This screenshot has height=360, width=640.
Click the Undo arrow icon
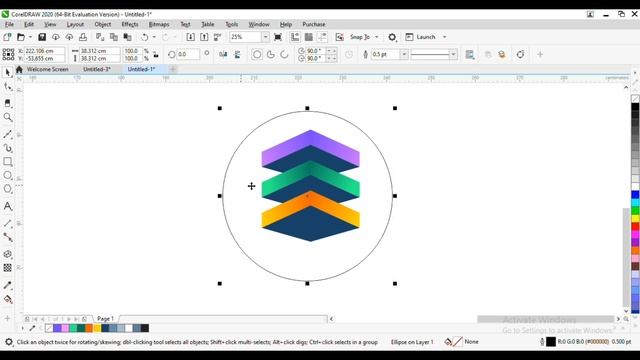[x=144, y=37]
